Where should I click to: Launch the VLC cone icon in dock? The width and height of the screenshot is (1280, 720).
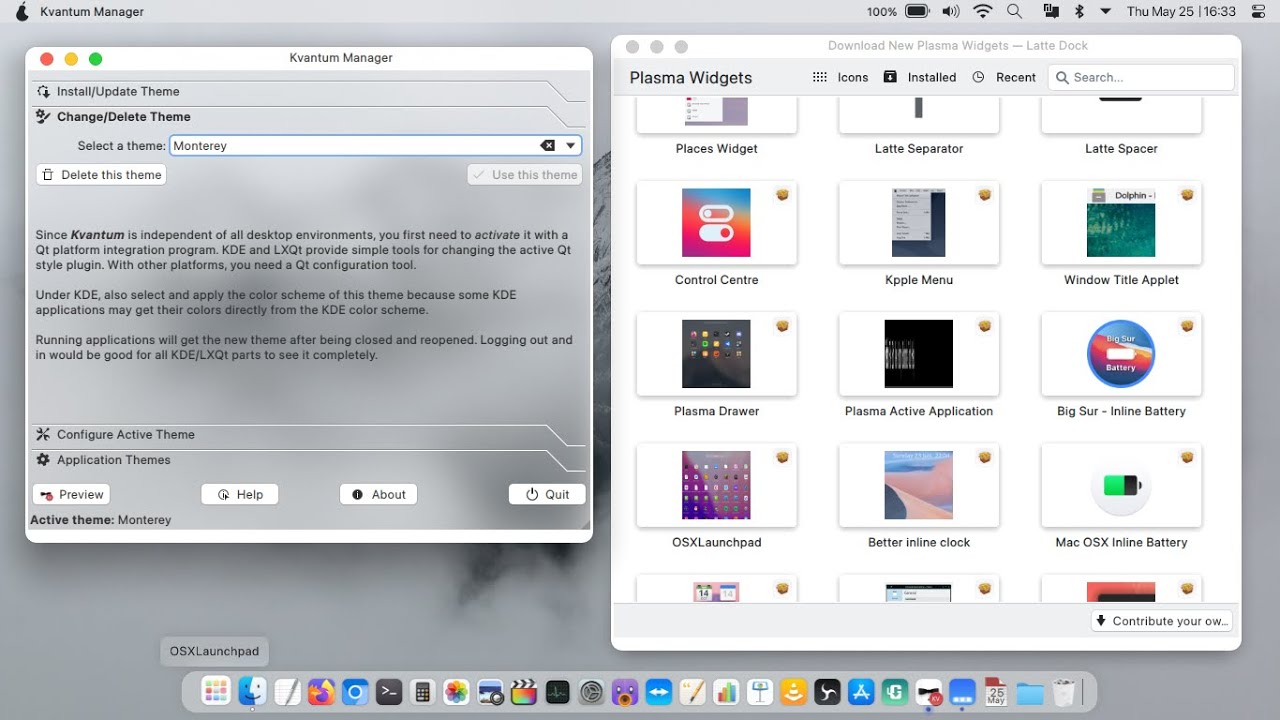click(794, 691)
